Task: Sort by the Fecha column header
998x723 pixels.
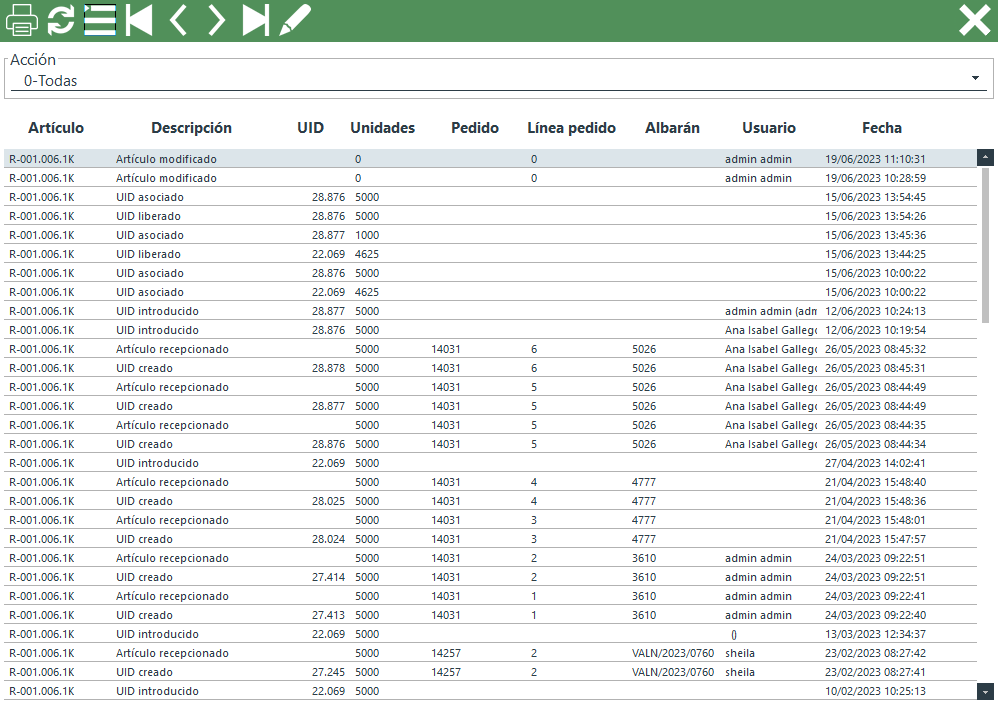Action: click(881, 128)
